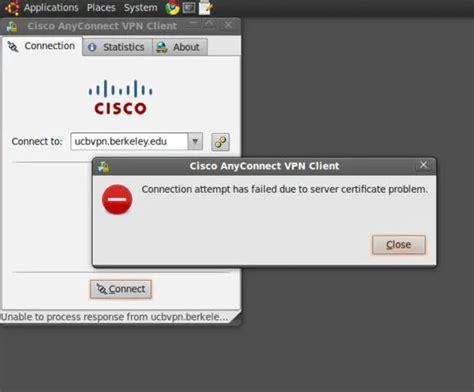Image resolution: width=474 pixels, height=392 pixels.
Task: Click the main window resize grip
Action: [236, 318]
